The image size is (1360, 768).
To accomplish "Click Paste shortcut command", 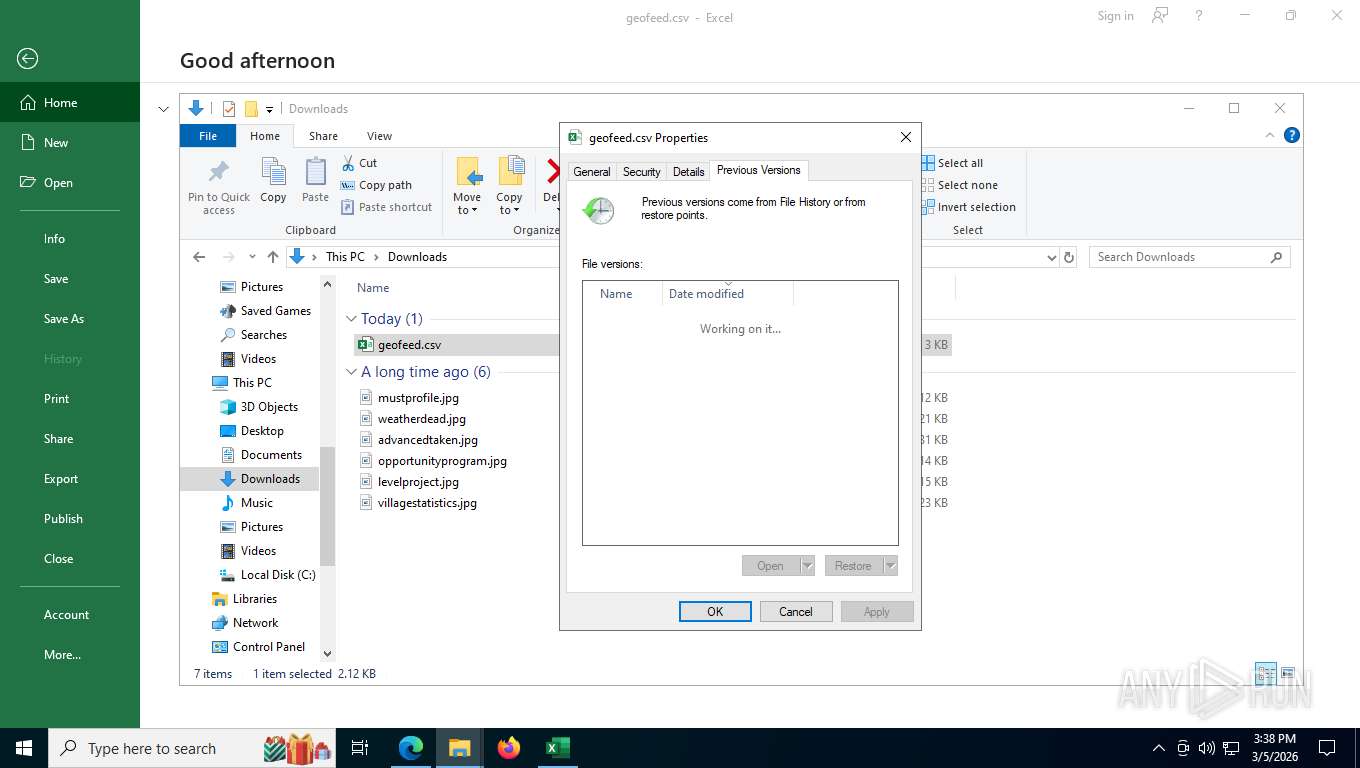I will pyautogui.click(x=386, y=207).
